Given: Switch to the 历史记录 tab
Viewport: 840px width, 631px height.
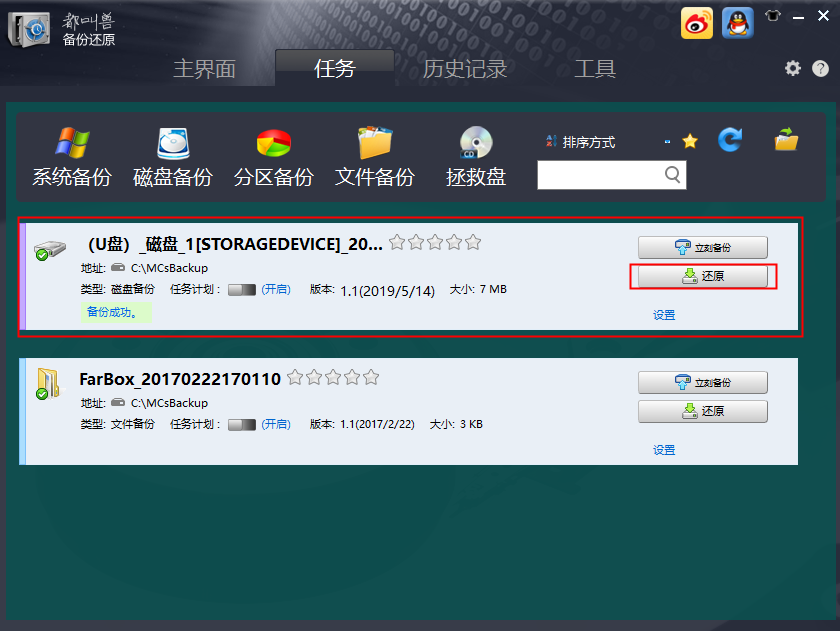Looking at the screenshot, I should pos(464,69).
